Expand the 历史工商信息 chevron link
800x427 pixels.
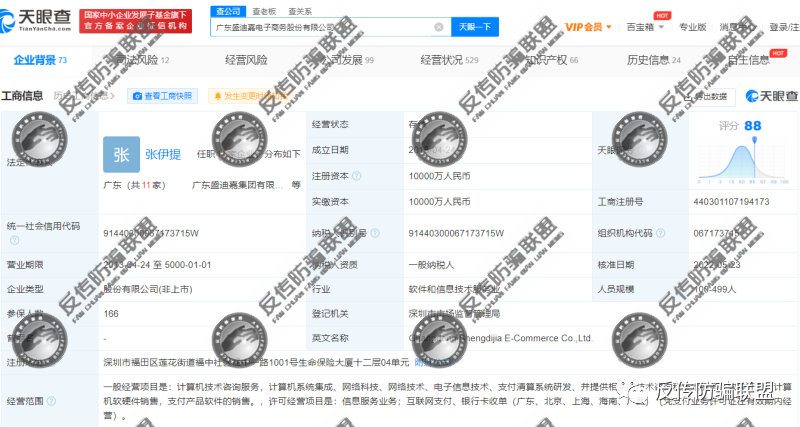tap(84, 96)
